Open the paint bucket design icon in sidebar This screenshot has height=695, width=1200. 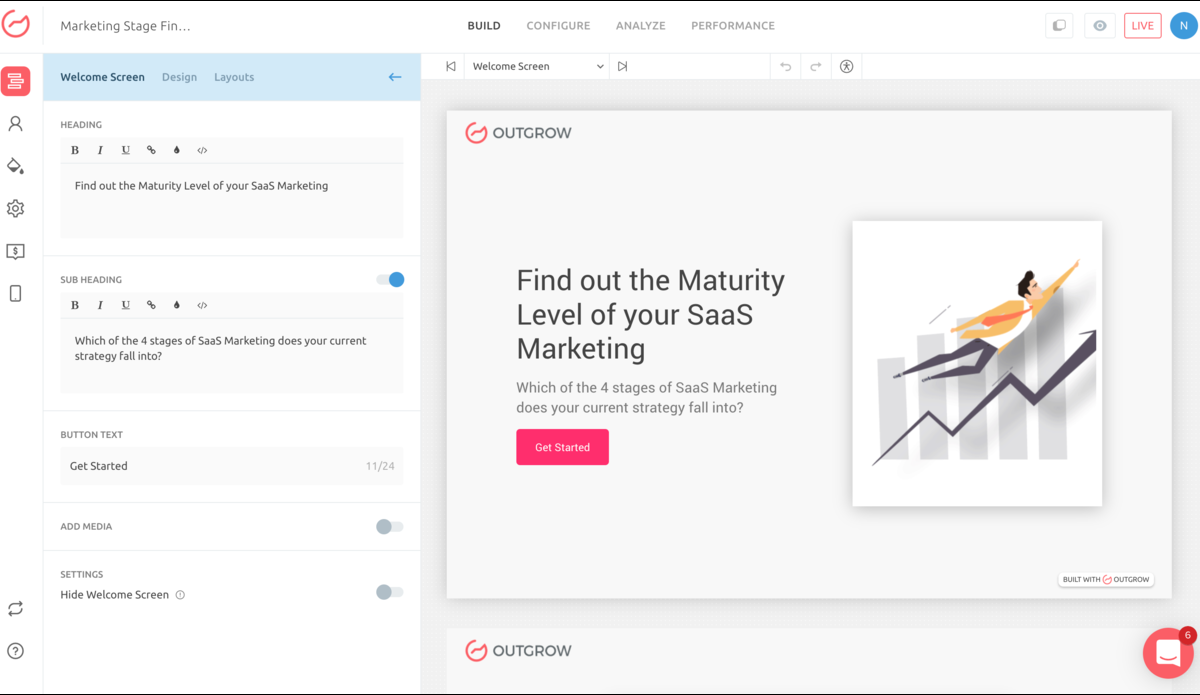click(x=15, y=166)
